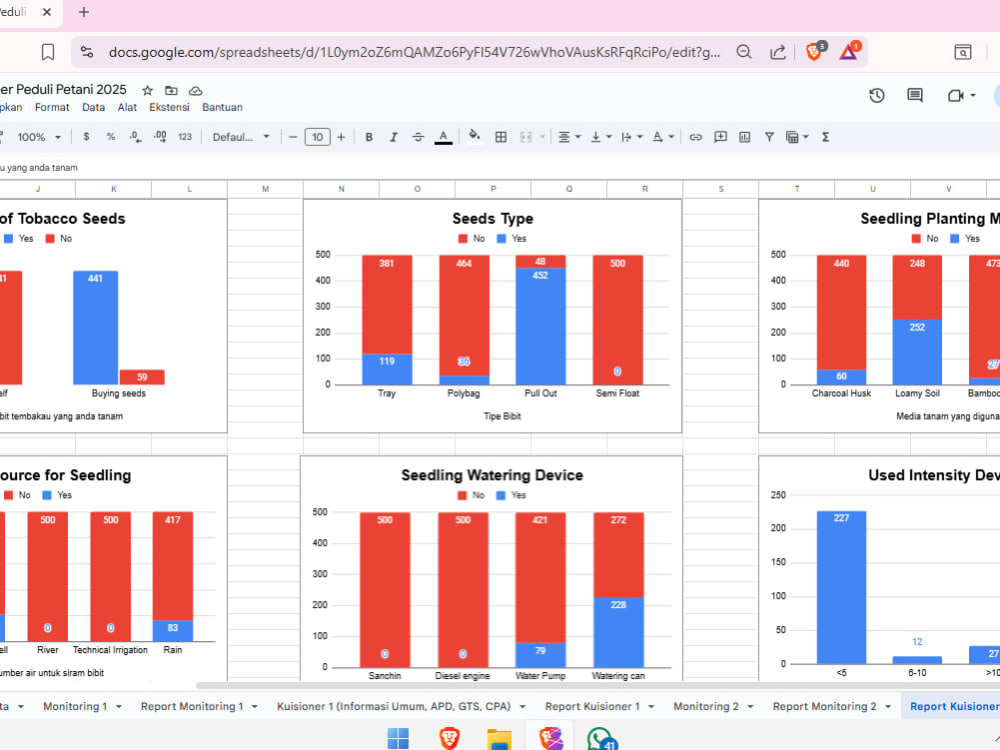1000x750 pixels.
Task: Click column header N
Action: [341, 189]
